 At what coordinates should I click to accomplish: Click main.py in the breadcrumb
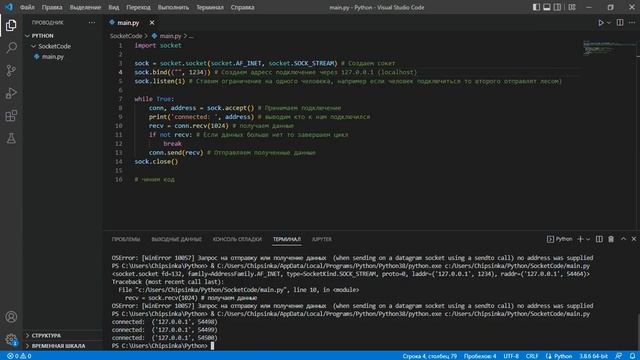coord(170,36)
